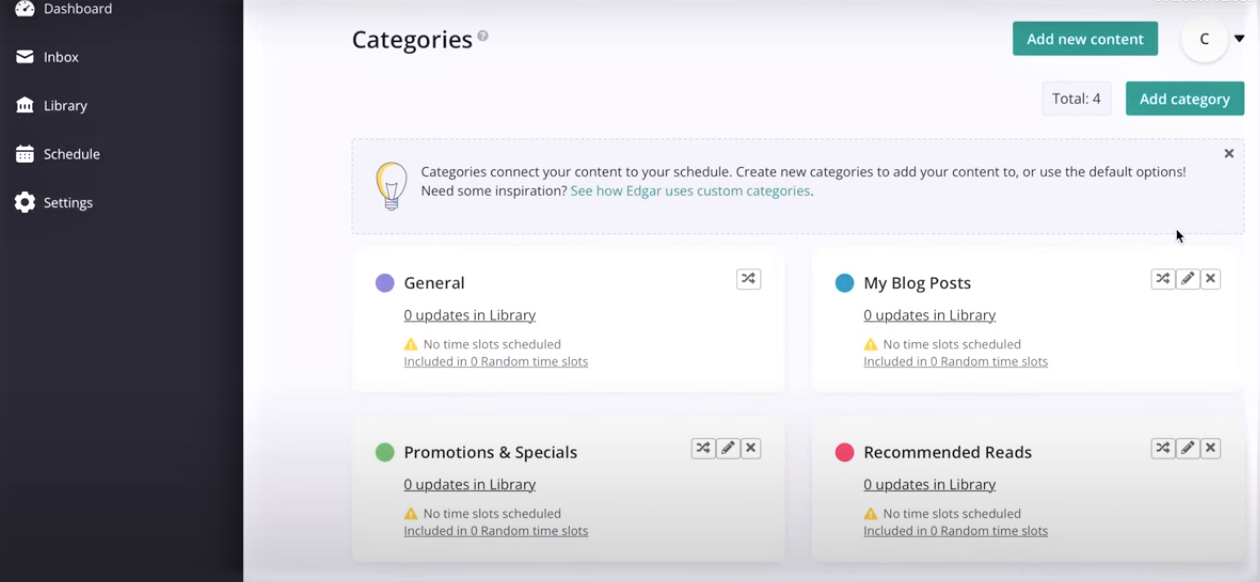Click the Add new content button
This screenshot has width=1260, height=582.
click(1085, 39)
